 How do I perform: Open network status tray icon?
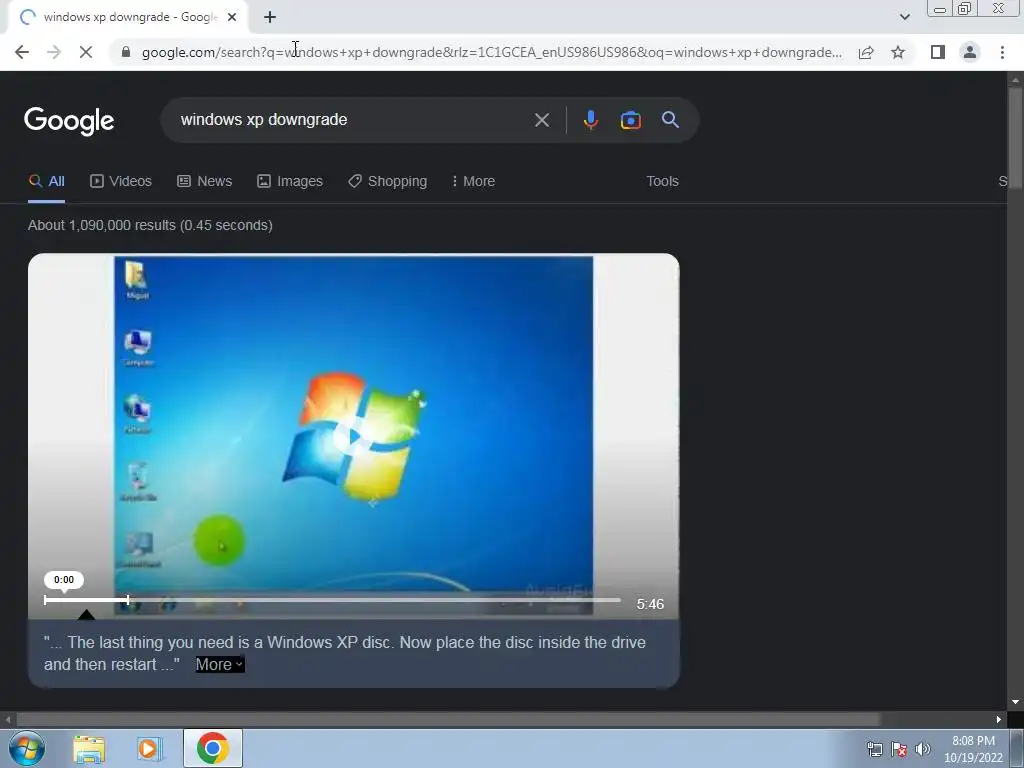pyautogui.click(x=874, y=750)
